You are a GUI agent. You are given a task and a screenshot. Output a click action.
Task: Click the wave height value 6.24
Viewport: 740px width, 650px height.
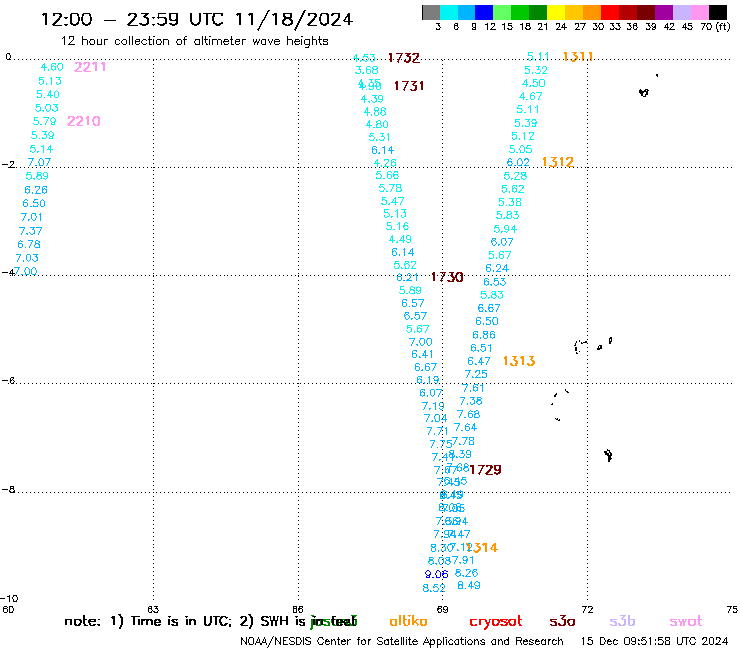497,268
